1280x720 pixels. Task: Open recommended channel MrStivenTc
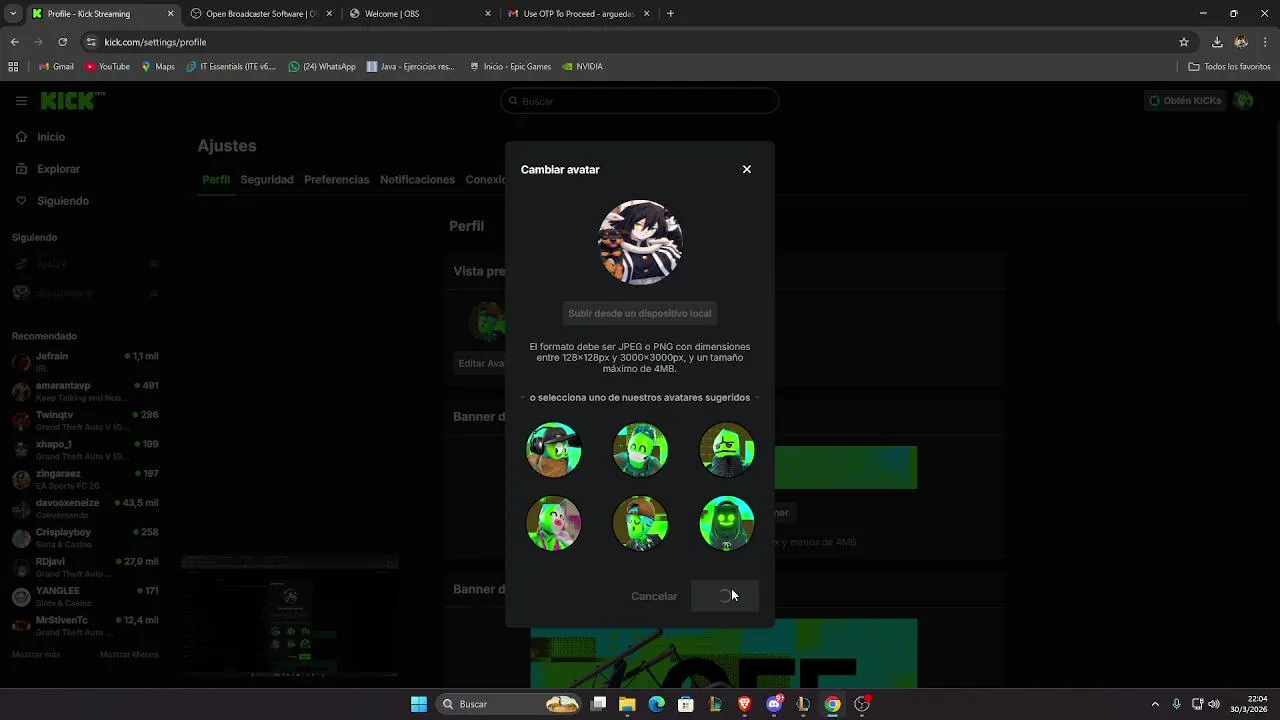click(85, 626)
